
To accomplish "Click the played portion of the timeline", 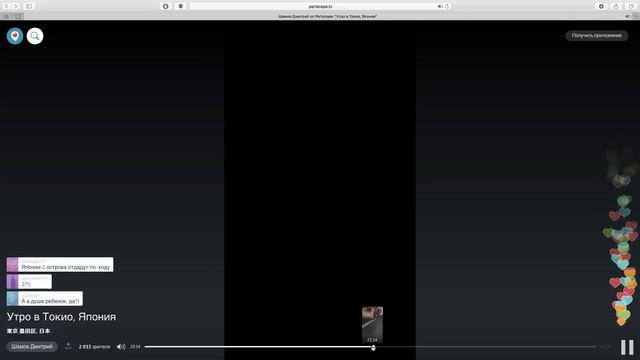I will [259, 347].
